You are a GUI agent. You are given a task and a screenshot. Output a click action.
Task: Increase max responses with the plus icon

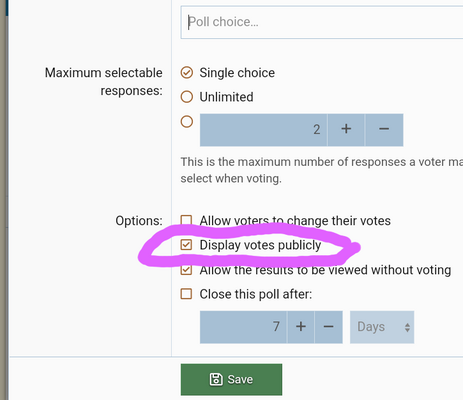[346, 130]
